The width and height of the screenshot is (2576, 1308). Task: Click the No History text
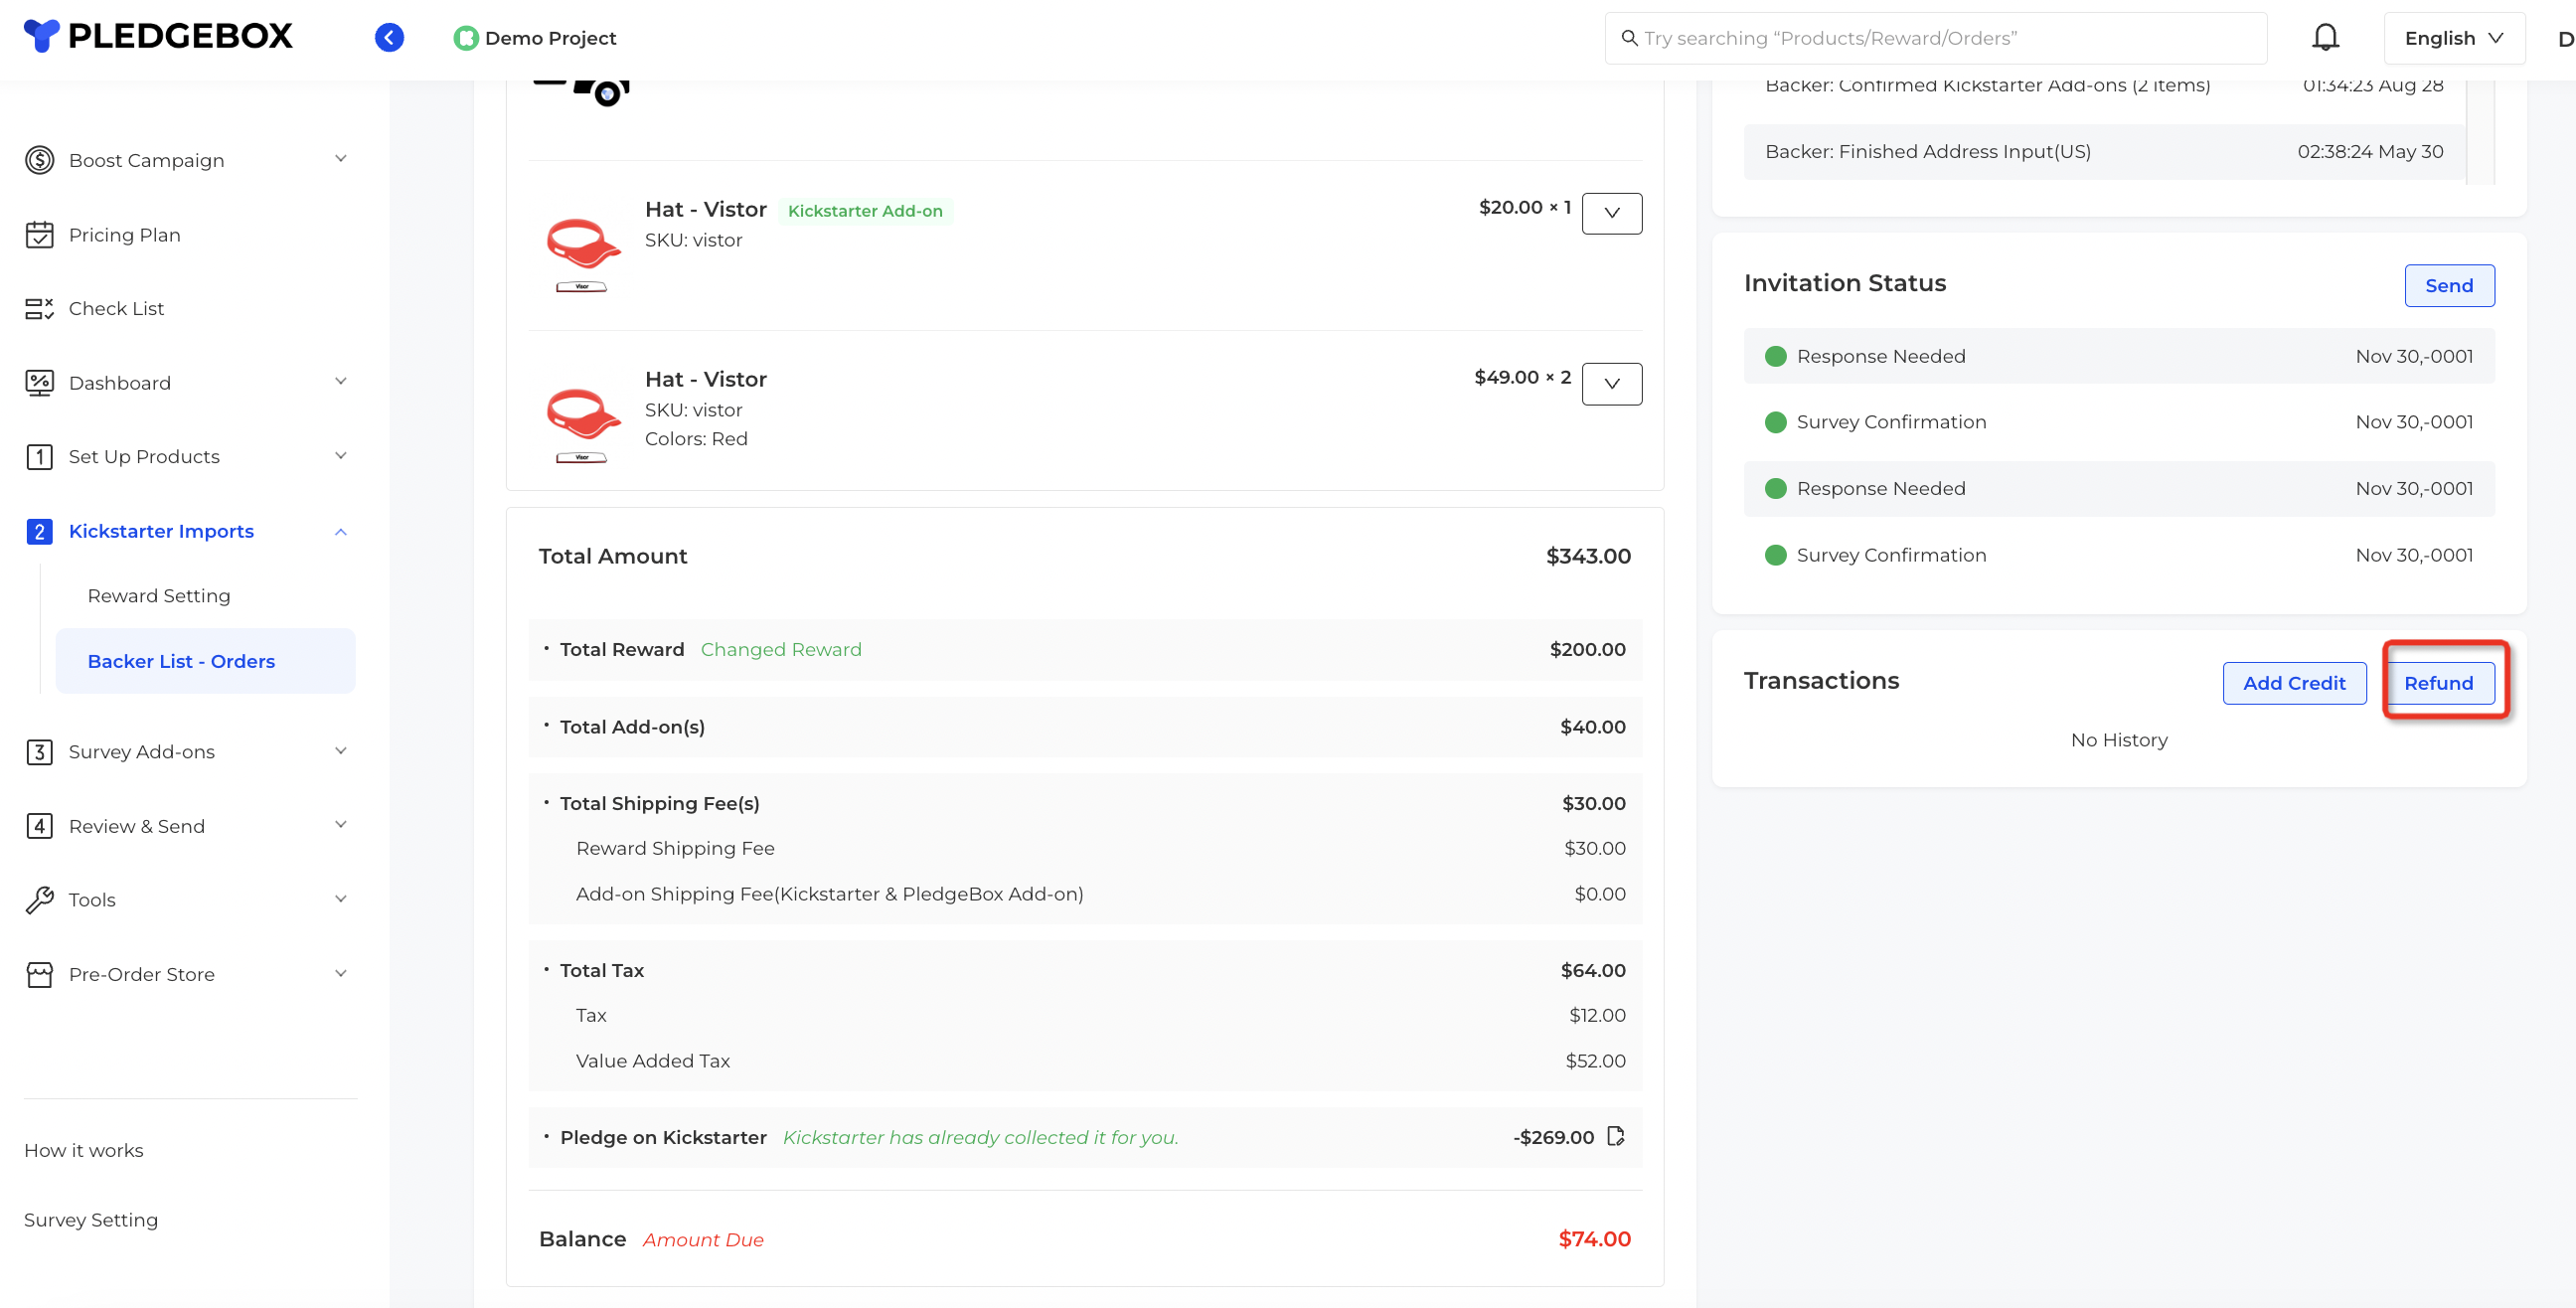coord(2119,740)
